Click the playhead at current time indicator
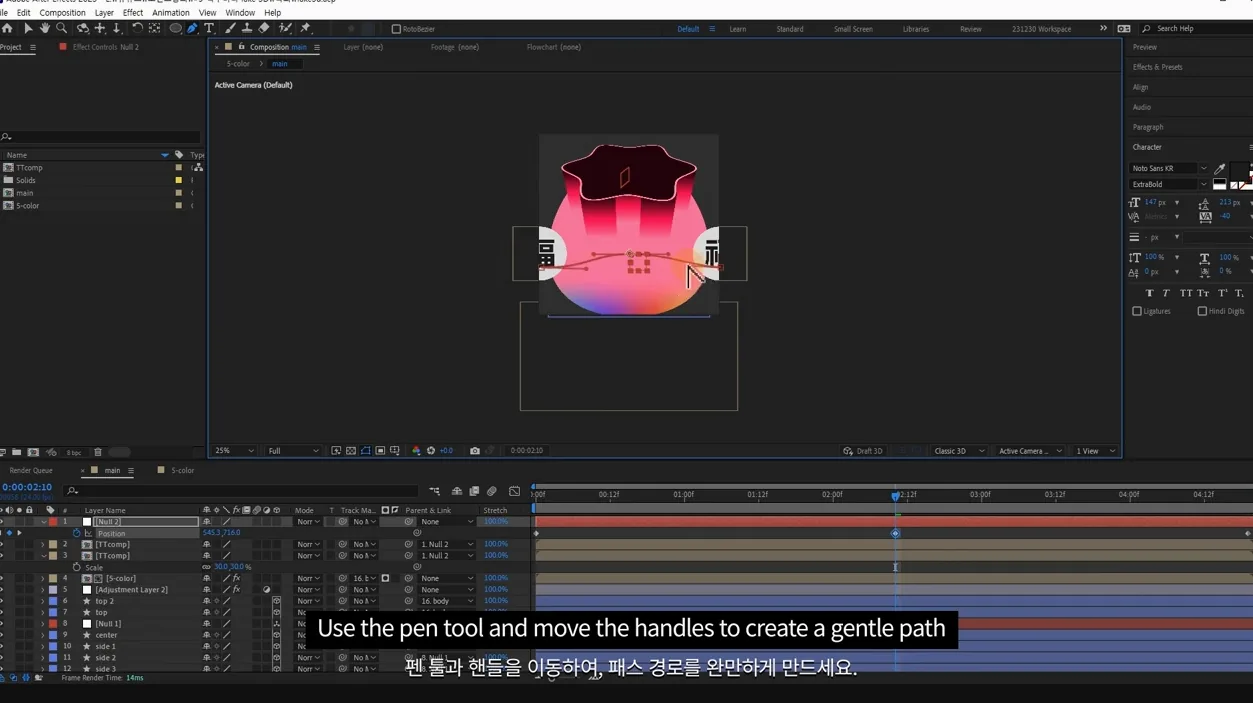 (x=895, y=496)
